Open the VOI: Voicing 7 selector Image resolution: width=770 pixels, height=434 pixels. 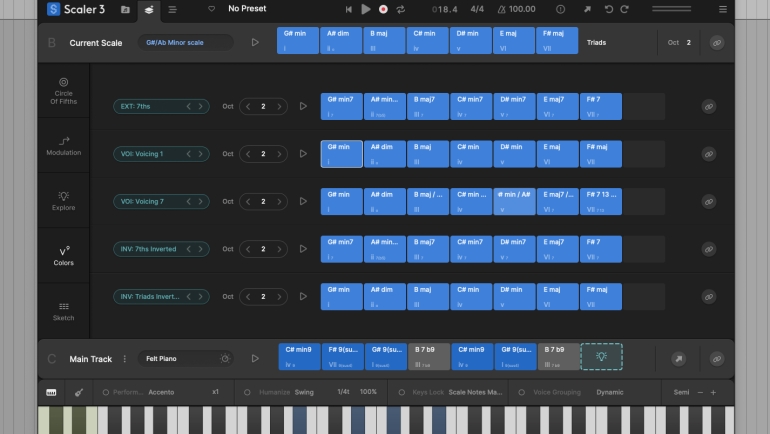click(x=161, y=202)
